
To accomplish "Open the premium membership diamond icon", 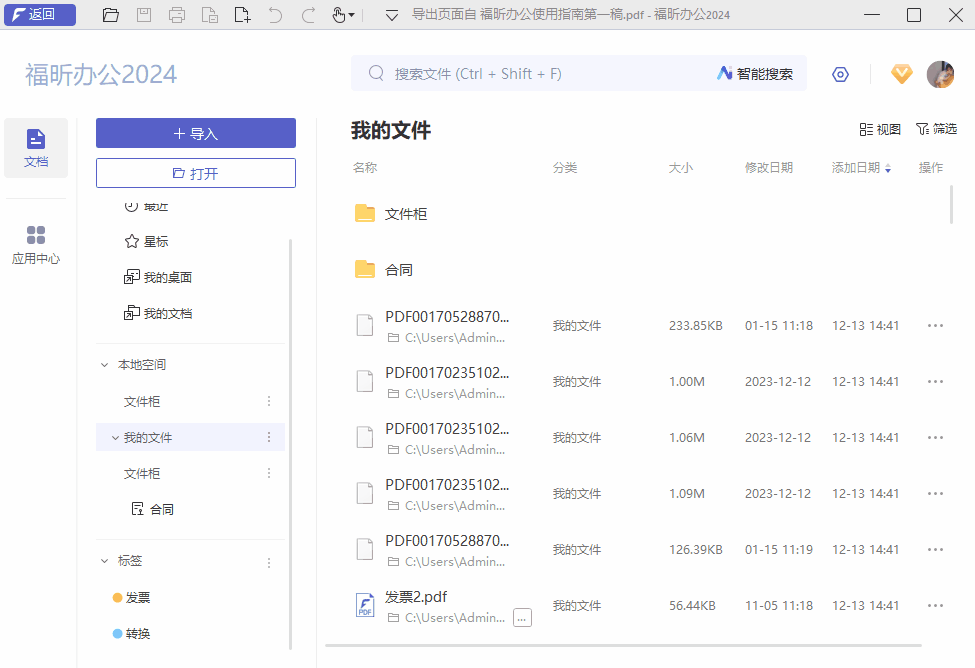I will (x=901, y=73).
